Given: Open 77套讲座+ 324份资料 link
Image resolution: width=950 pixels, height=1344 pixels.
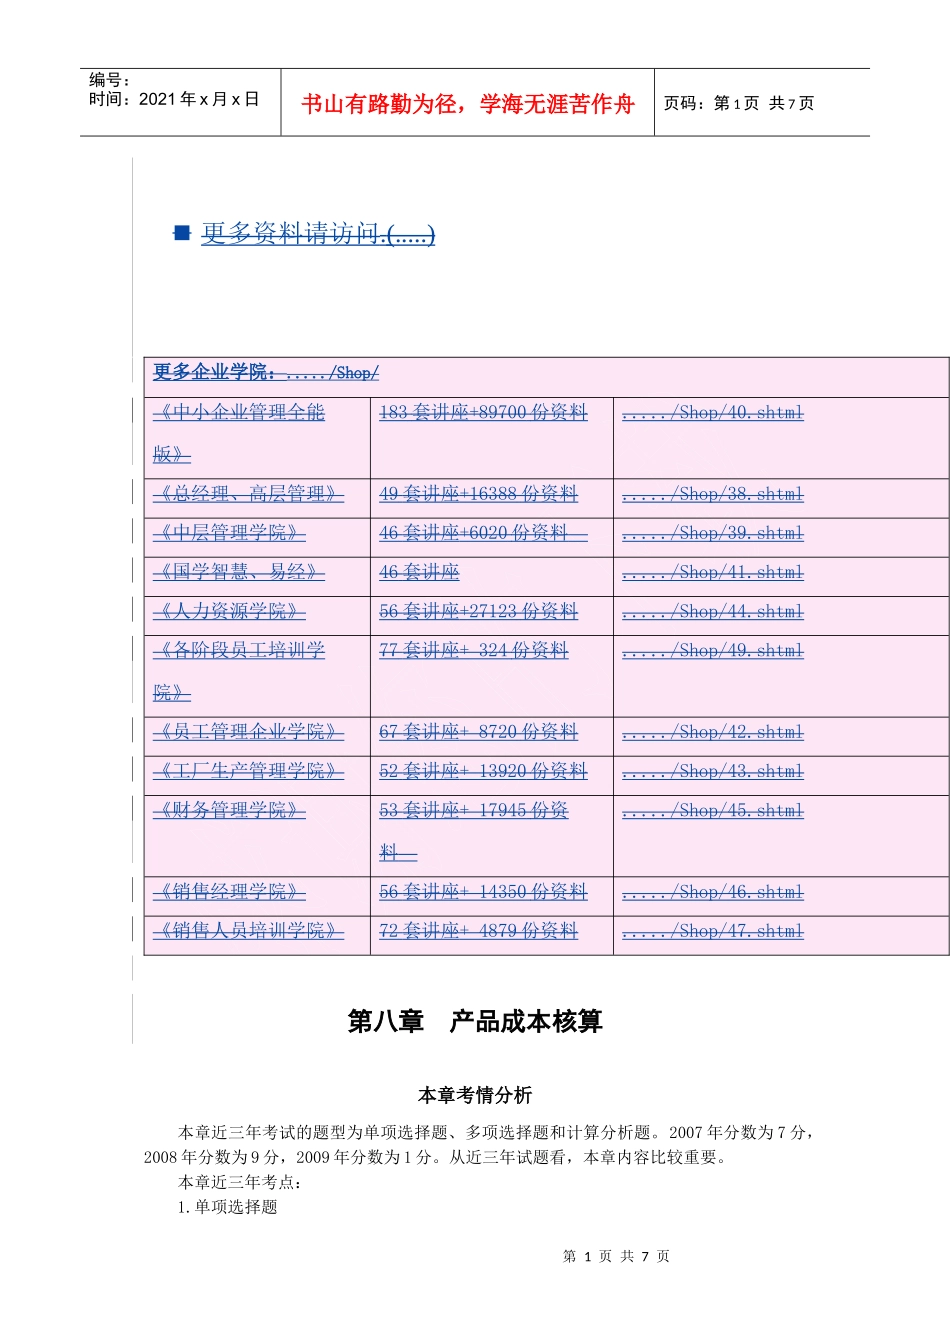Looking at the screenshot, I should coord(474,650).
